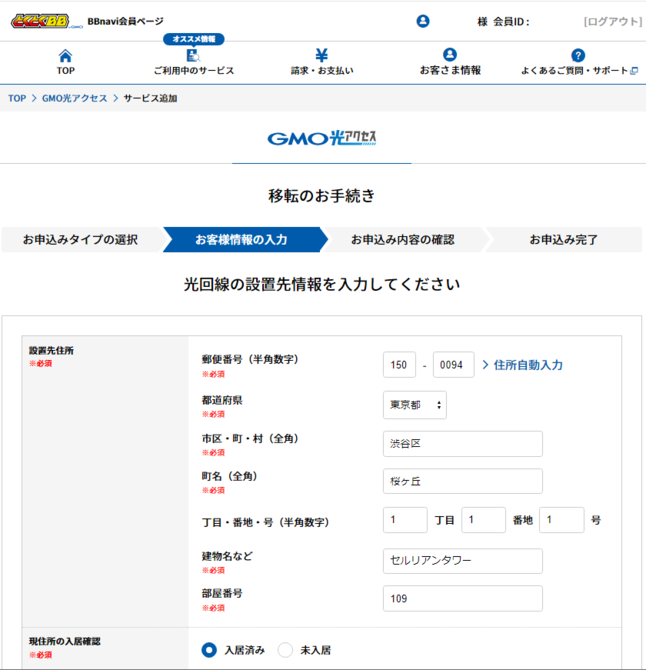Click the question mark support icon

point(578,55)
